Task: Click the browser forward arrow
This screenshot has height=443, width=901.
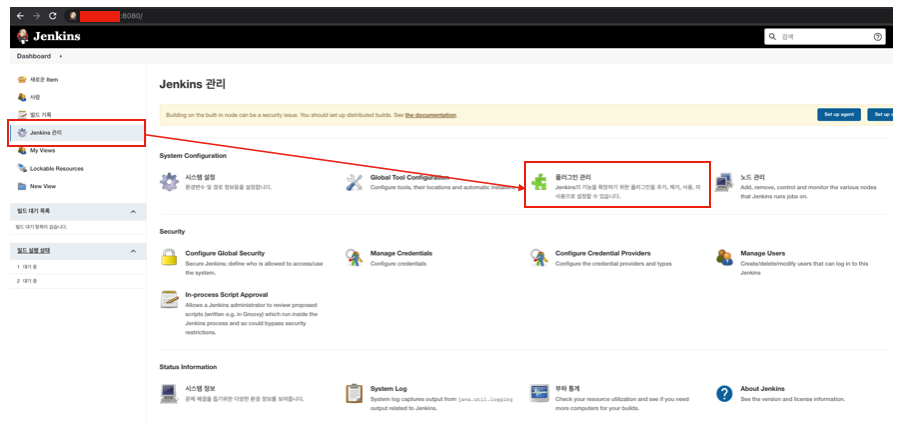Action: click(x=36, y=16)
